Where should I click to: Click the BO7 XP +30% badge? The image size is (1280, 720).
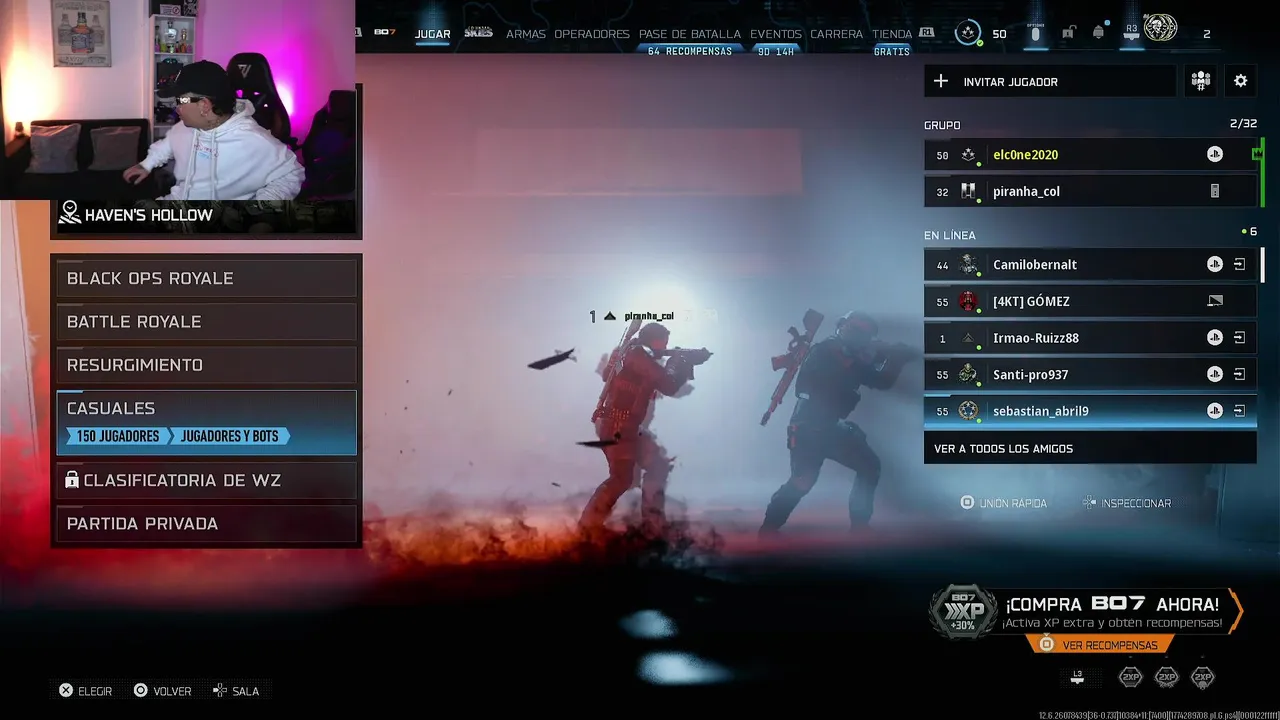pos(964,612)
